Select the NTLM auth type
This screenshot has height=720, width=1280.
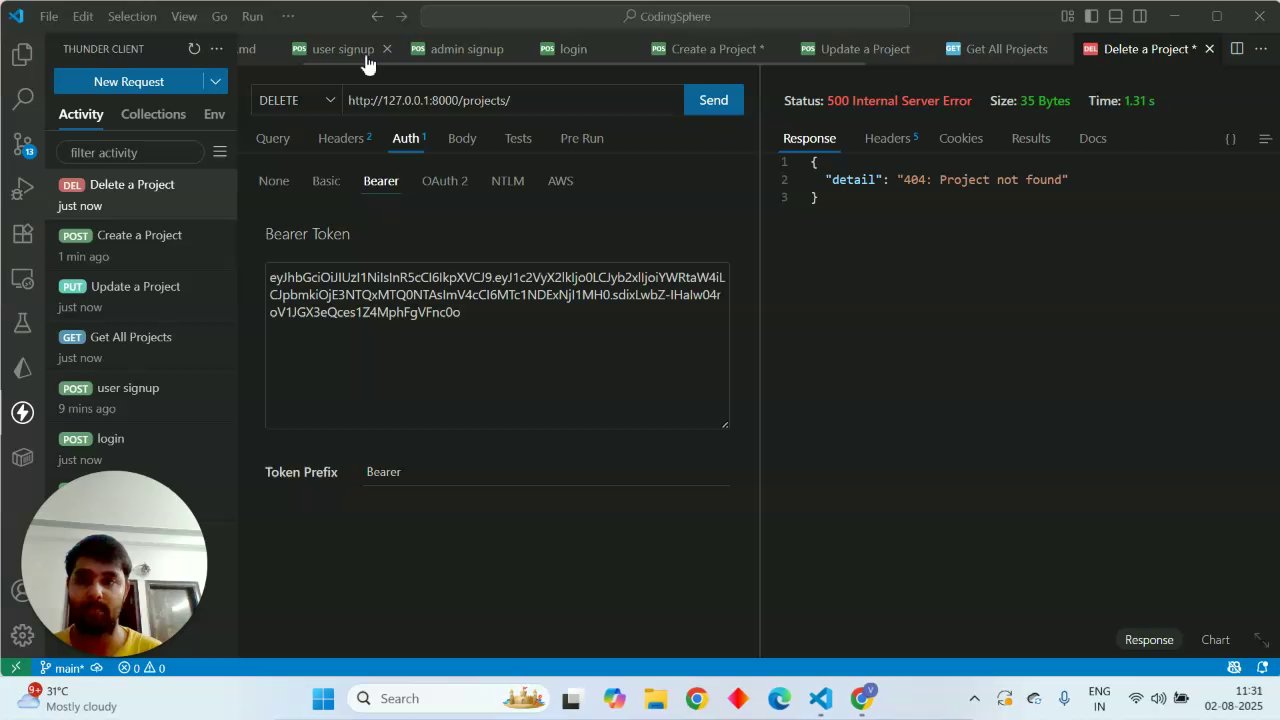click(508, 181)
